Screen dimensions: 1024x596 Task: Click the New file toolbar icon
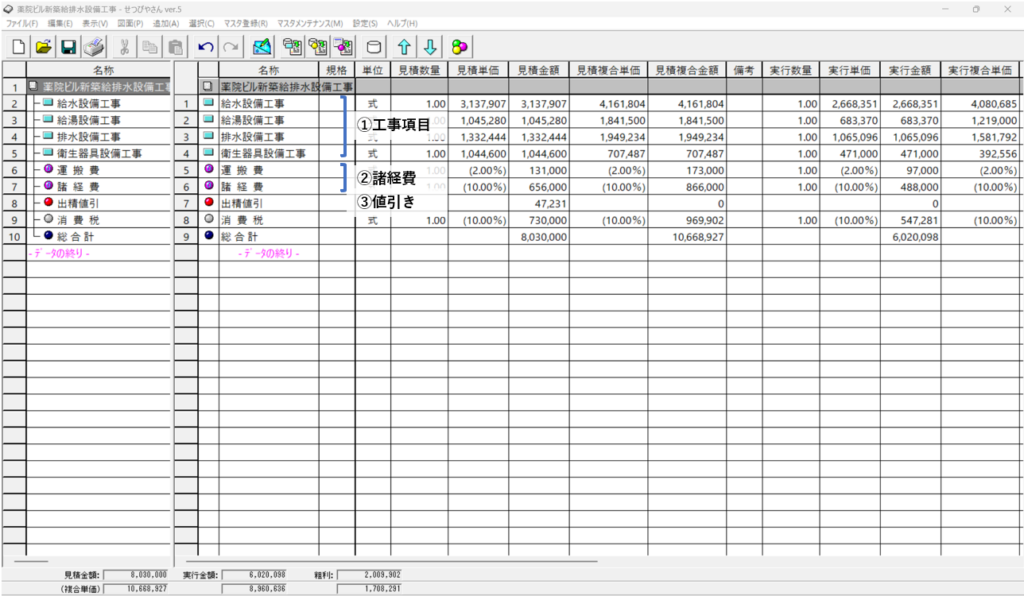pos(19,47)
